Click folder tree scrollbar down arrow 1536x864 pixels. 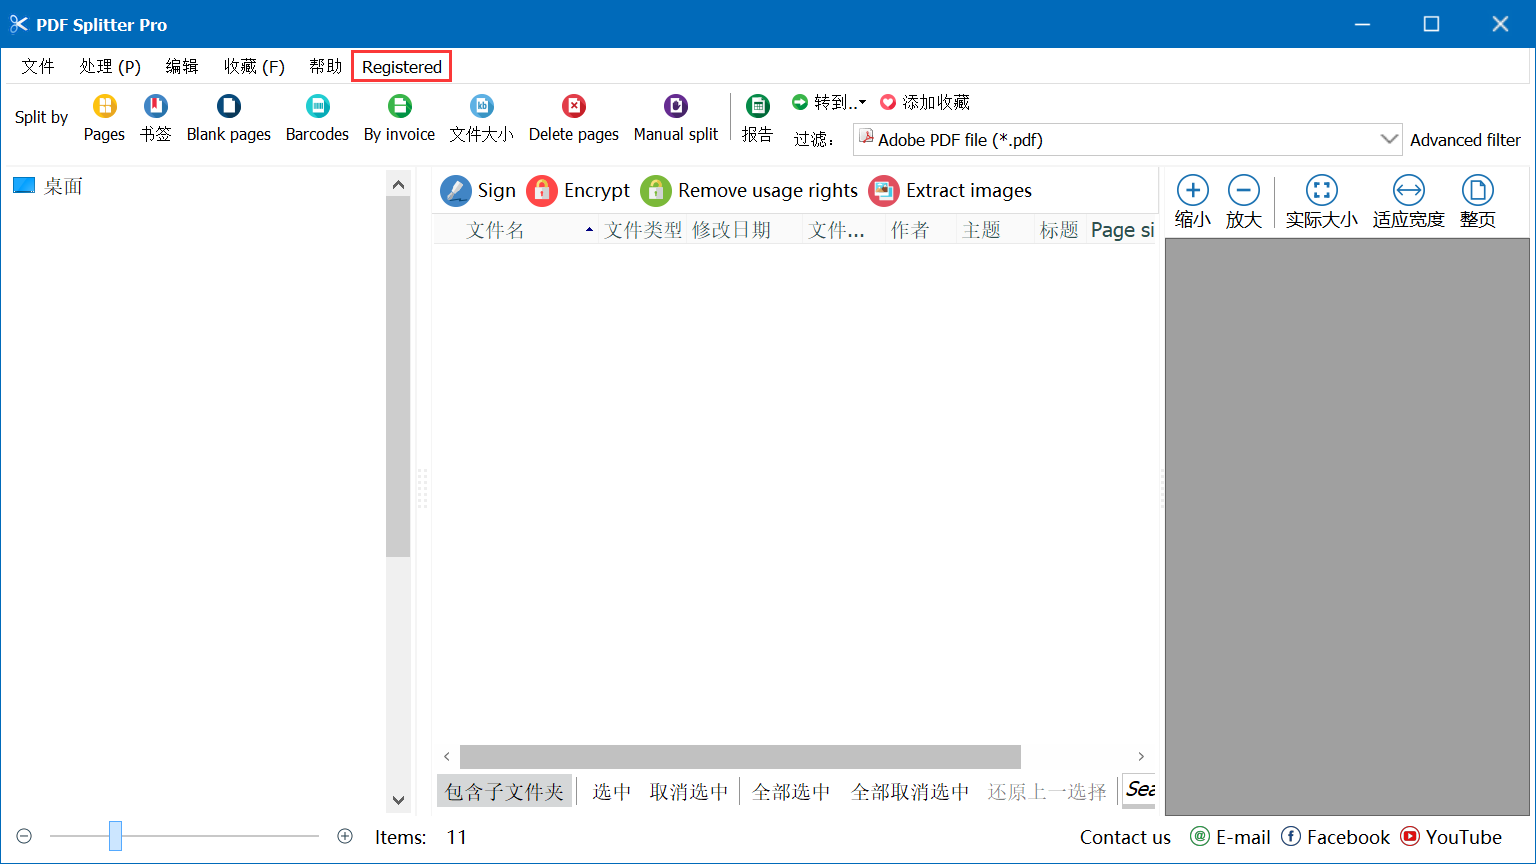(398, 800)
